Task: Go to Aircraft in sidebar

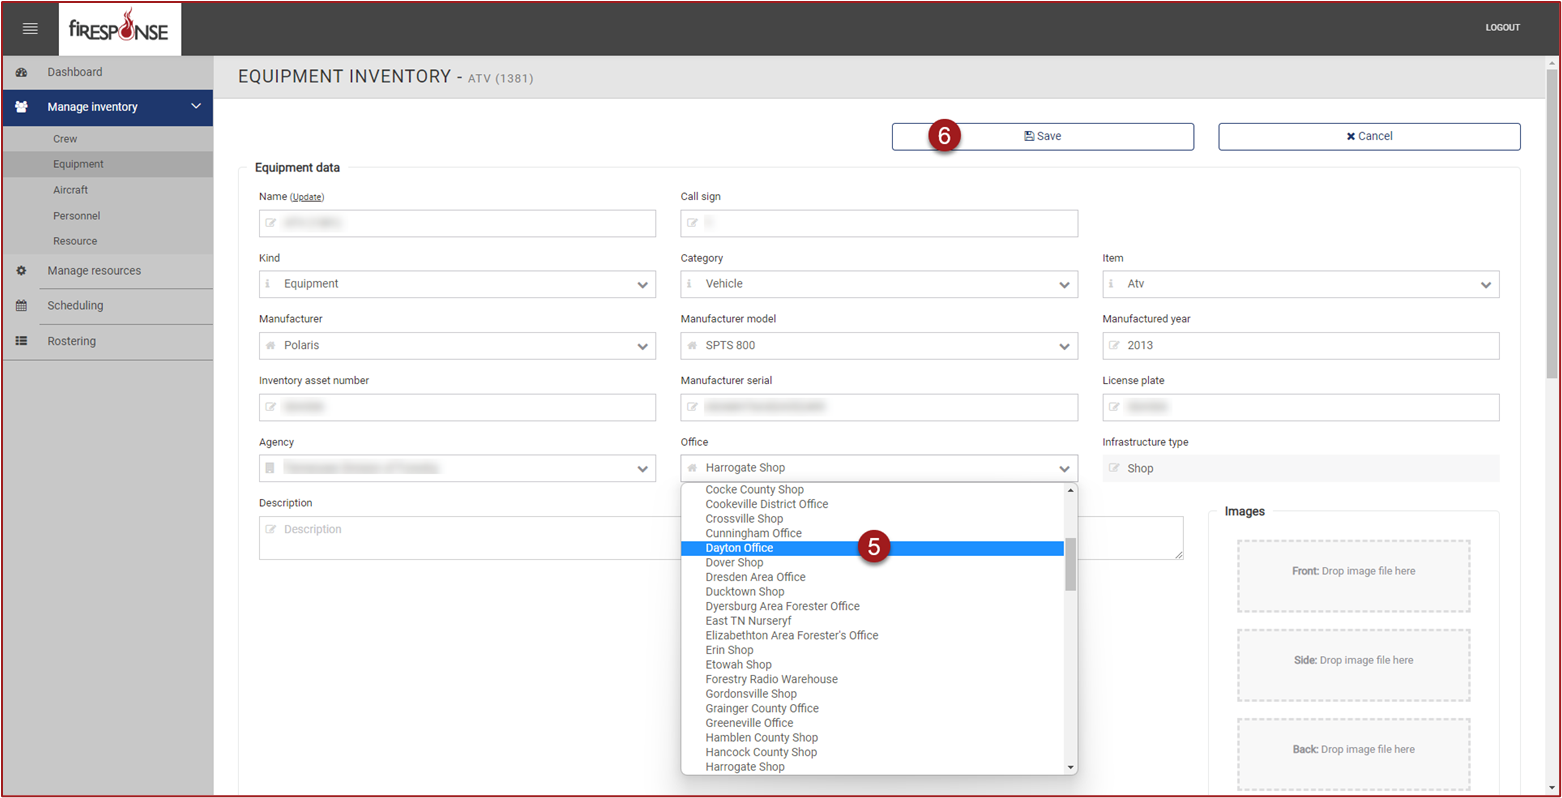Action: (70, 190)
